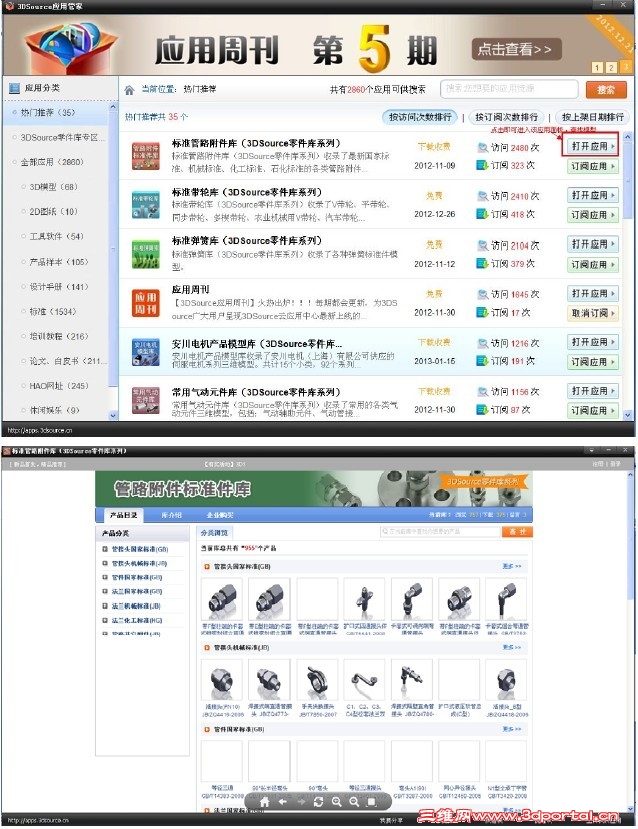Select 标准 (1534) category
Screen dimensions: 638x829
(53, 311)
